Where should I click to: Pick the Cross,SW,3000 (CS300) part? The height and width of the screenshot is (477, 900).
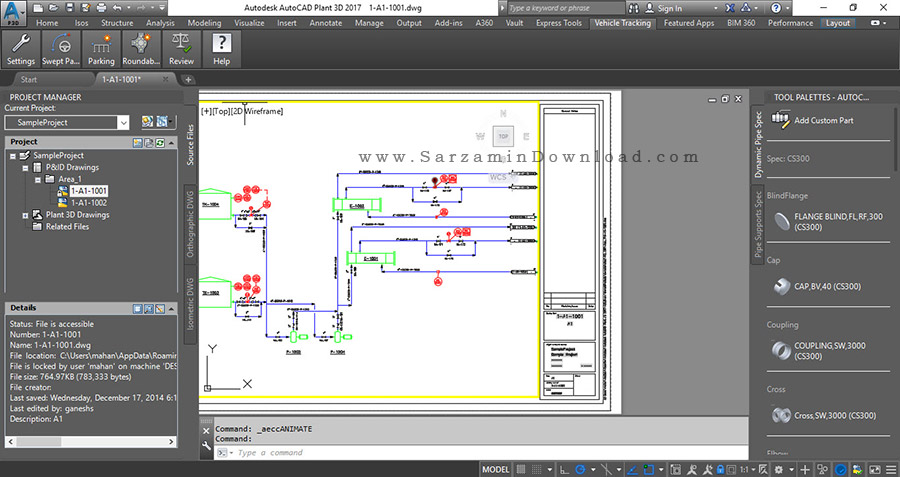point(825,415)
